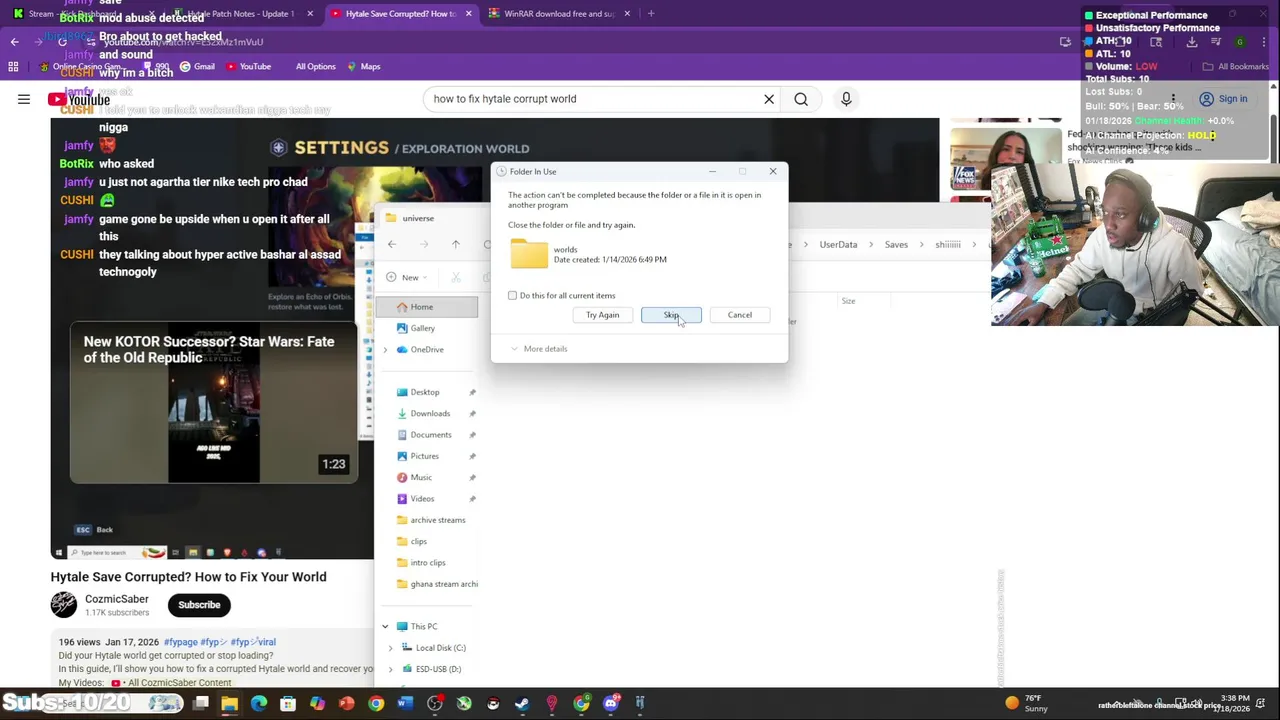Viewport: 1280px width, 720px height.
Task: Click the Skip button in dialog
Action: tap(671, 315)
